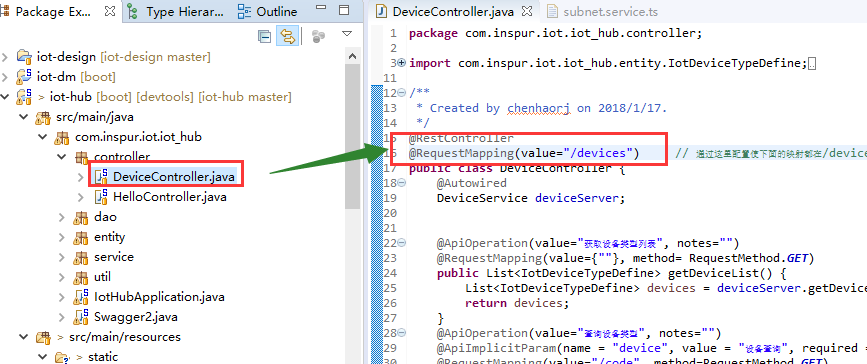Screen dimensions: 867x364
Task: Click 'DeviceService deviceServer;' code line
Action: tap(531, 198)
